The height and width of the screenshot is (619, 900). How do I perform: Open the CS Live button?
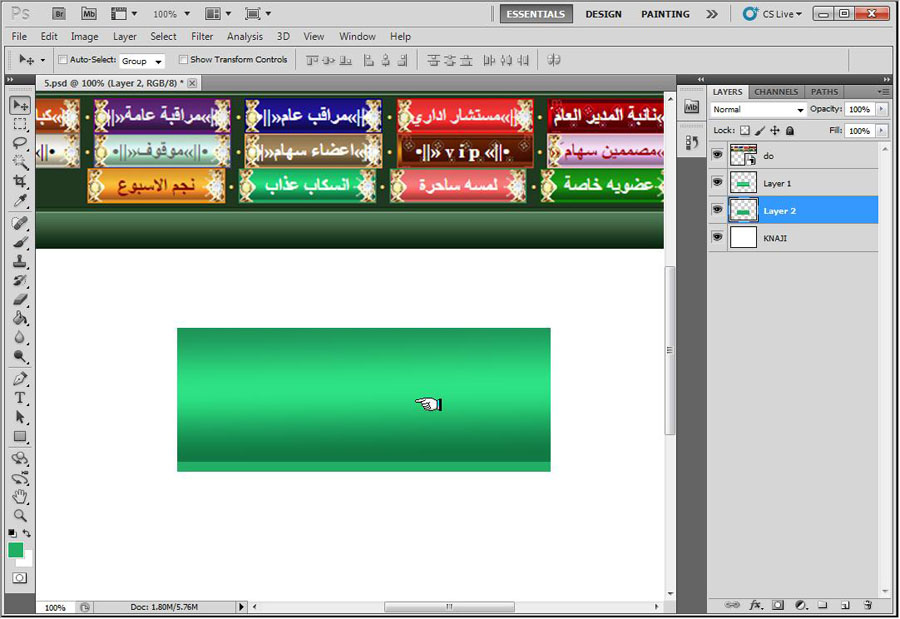point(772,14)
